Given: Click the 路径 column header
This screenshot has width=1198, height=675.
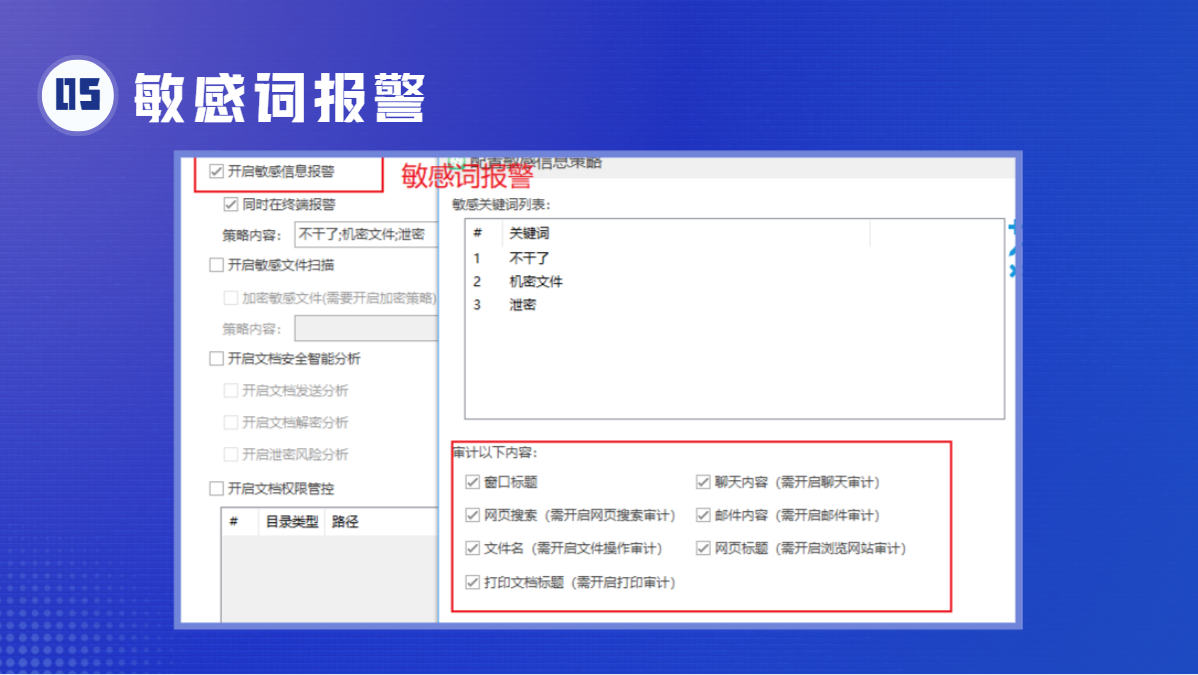Looking at the screenshot, I should click(x=346, y=521).
